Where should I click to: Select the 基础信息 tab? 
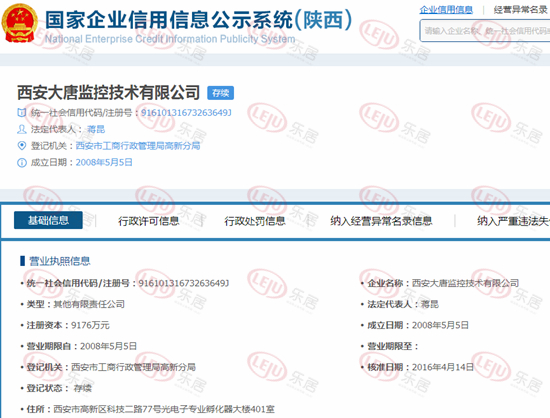[x=48, y=220]
